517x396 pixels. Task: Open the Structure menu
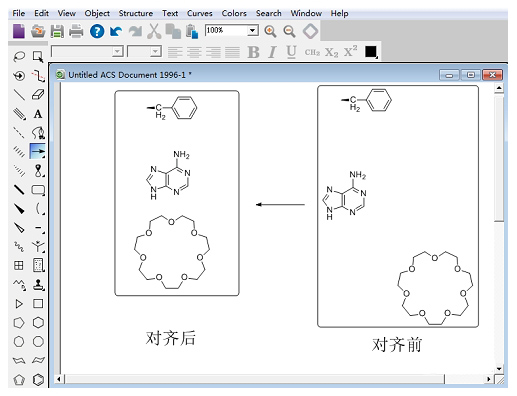136,13
